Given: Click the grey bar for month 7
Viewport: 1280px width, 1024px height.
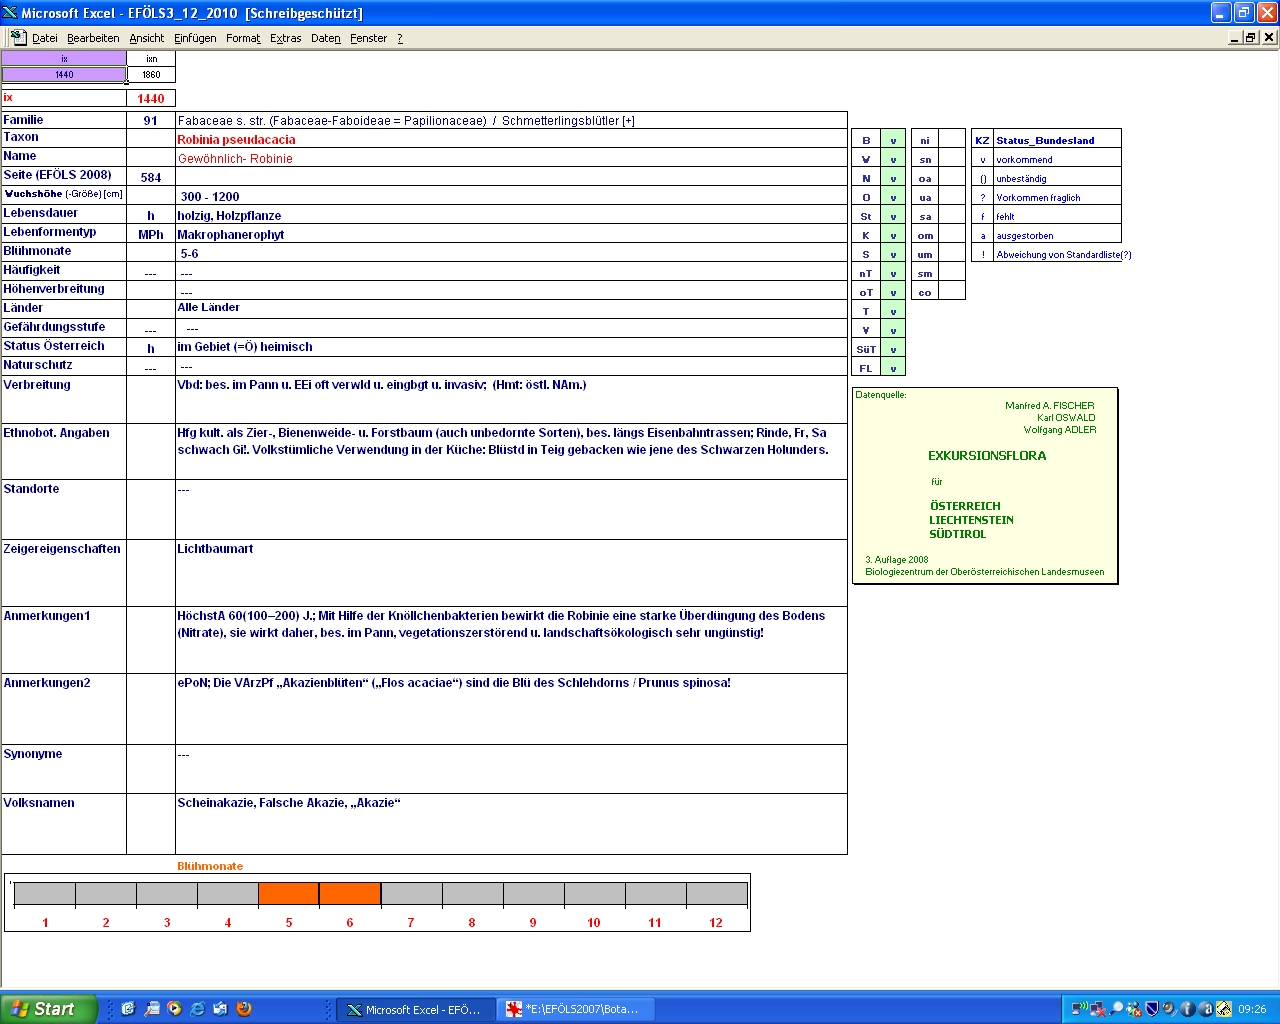Looking at the screenshot, I should click(x=411, y=893).
